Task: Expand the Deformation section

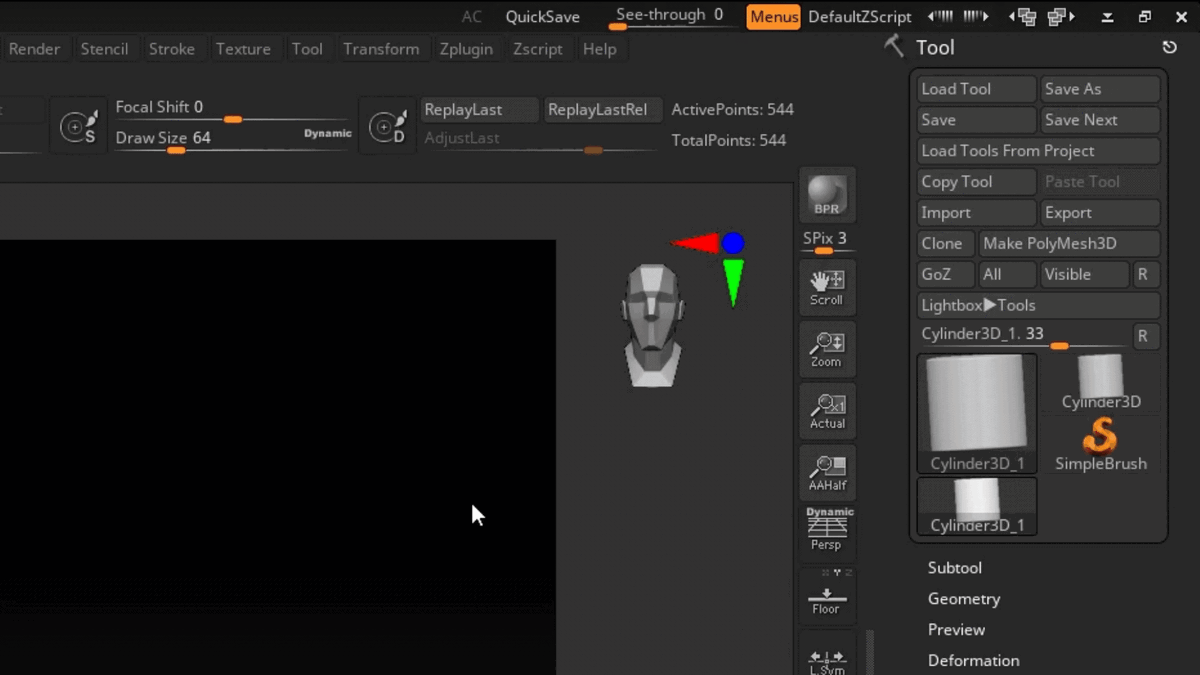Action: pos(974,661)
